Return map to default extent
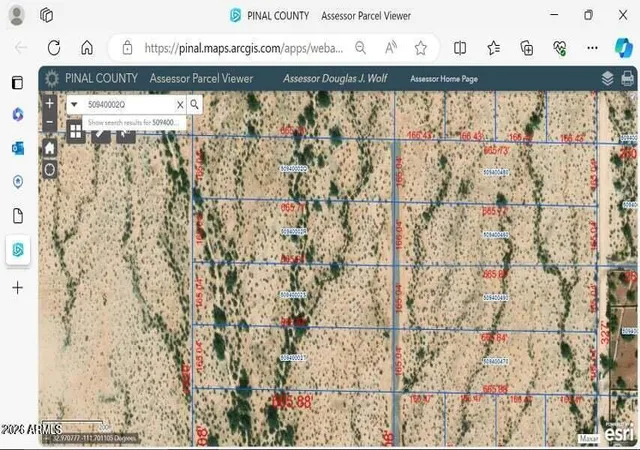The image size is (640, 450). [x=49, y=148]
